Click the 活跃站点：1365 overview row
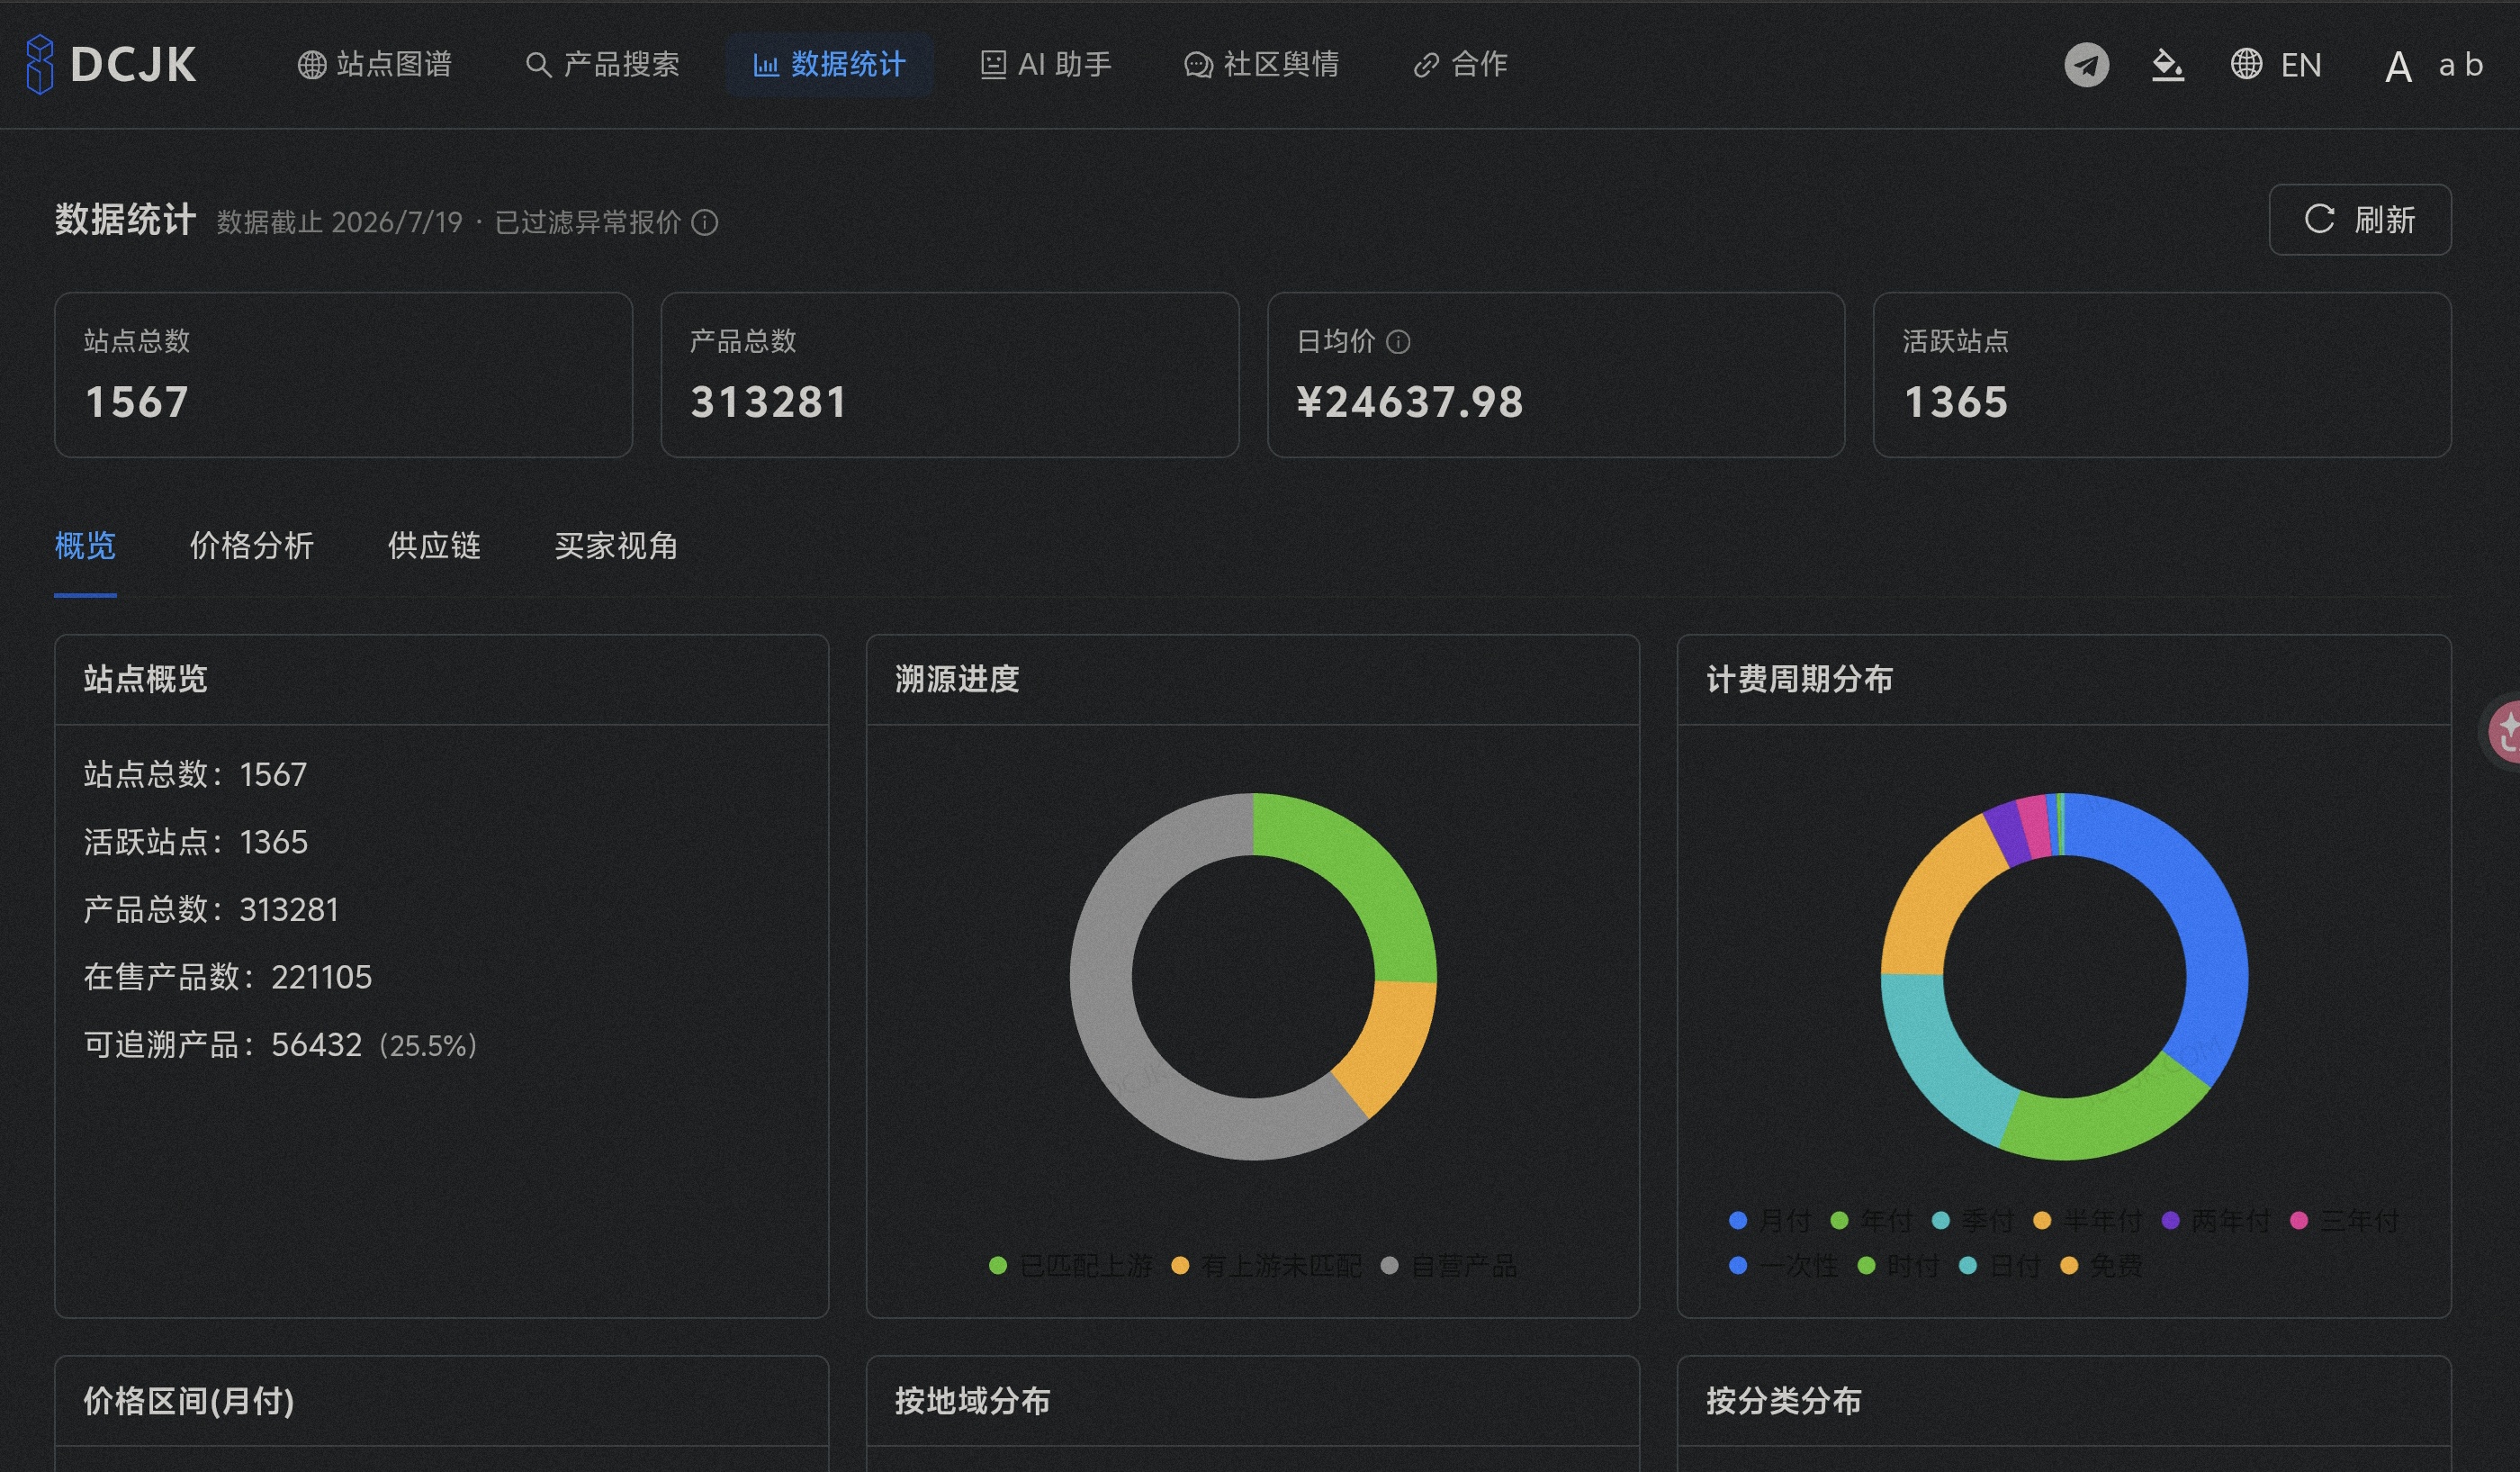The height and width of the screenshot is (1472, 2520). [195, 842]
